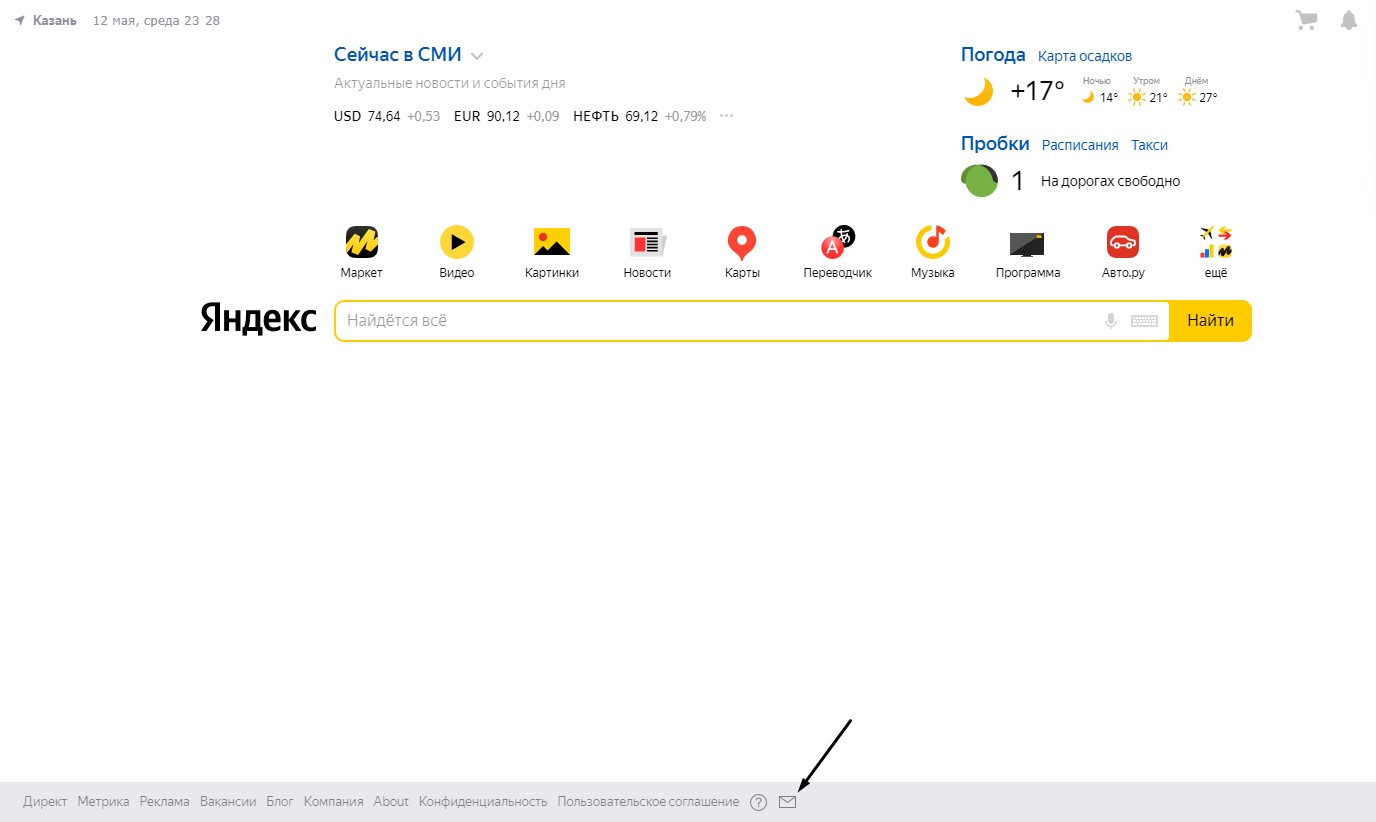Click the Актуальные новости и события дня text

tap(450, 83)
